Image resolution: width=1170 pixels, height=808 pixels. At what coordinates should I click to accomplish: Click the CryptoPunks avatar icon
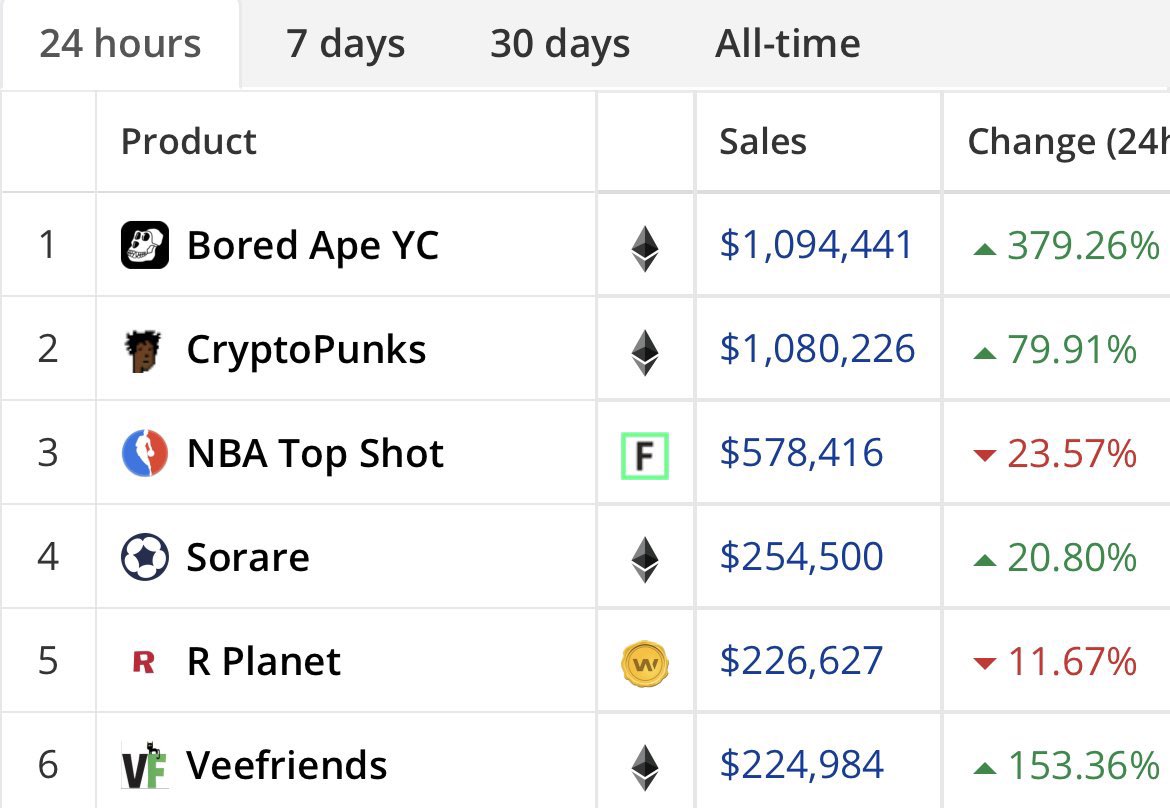(144, 350)
